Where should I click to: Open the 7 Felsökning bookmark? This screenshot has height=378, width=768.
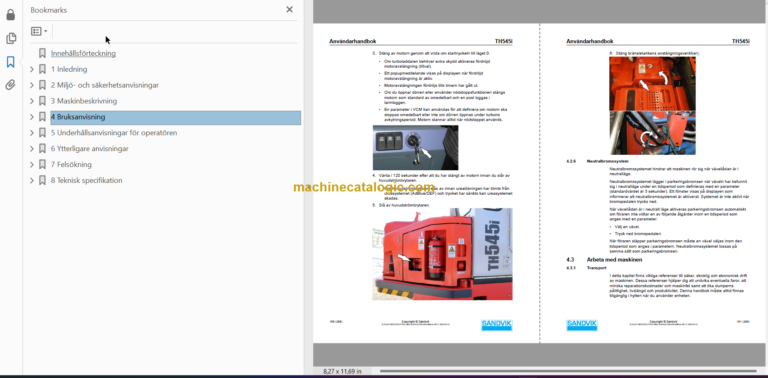click(x=71, y=165)
